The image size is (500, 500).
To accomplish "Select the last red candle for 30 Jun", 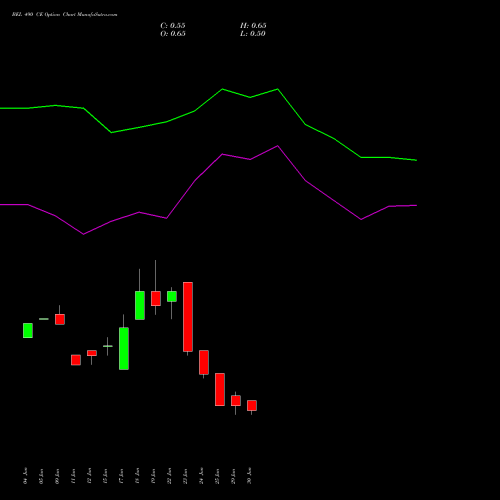I will 252,405.
